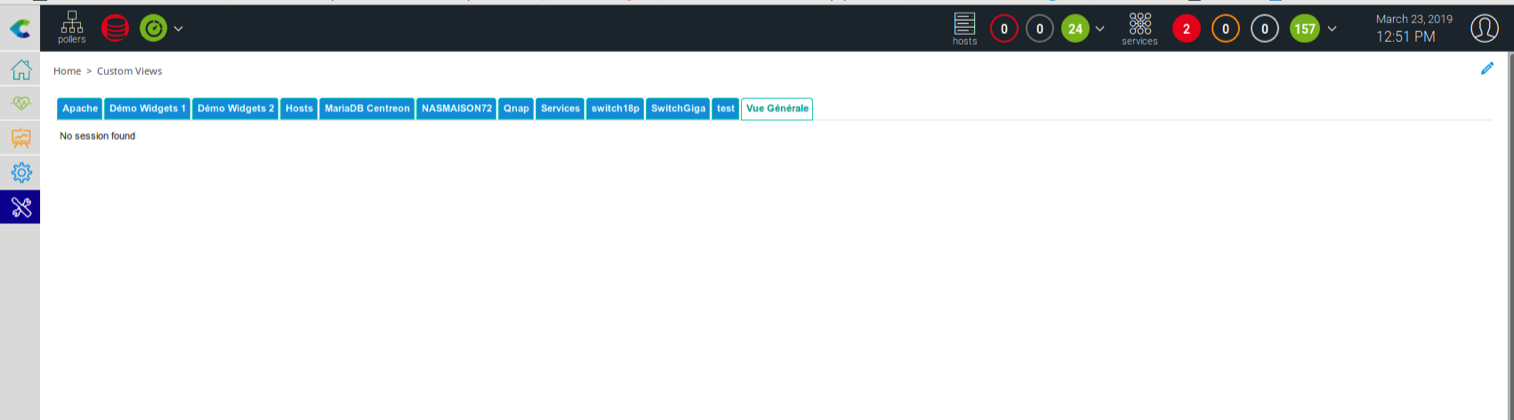The image size is (1514, 420).
Task: Select the Démo Widgets 2 tab
Action: [x=236, y=108]
